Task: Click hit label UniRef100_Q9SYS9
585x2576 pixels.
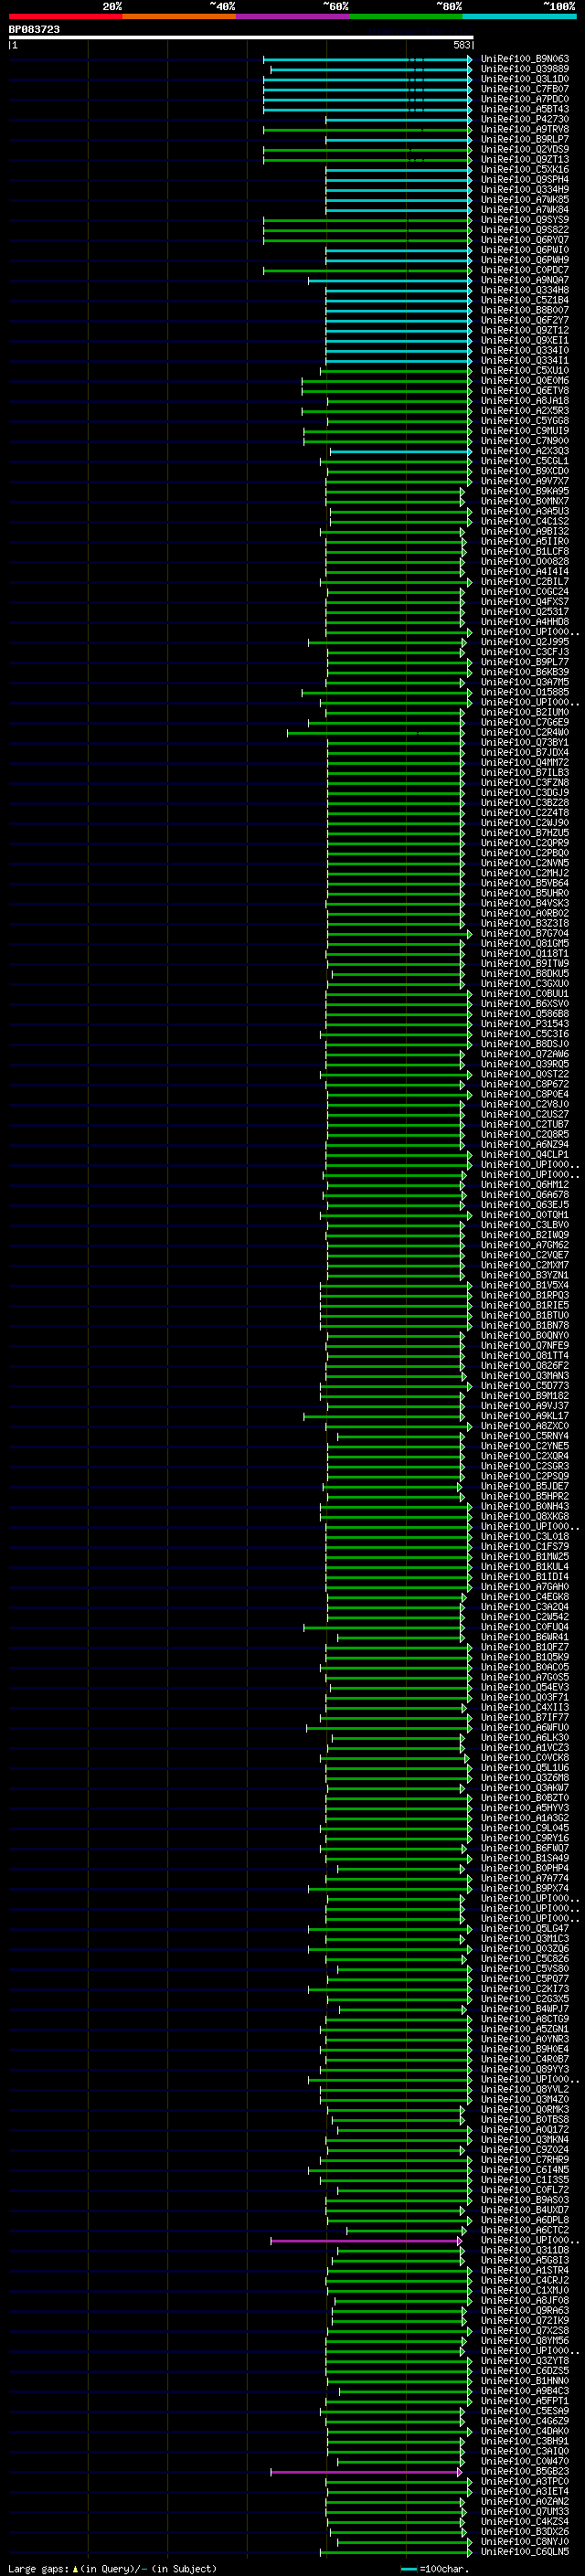Action: [x=525, y=219]
